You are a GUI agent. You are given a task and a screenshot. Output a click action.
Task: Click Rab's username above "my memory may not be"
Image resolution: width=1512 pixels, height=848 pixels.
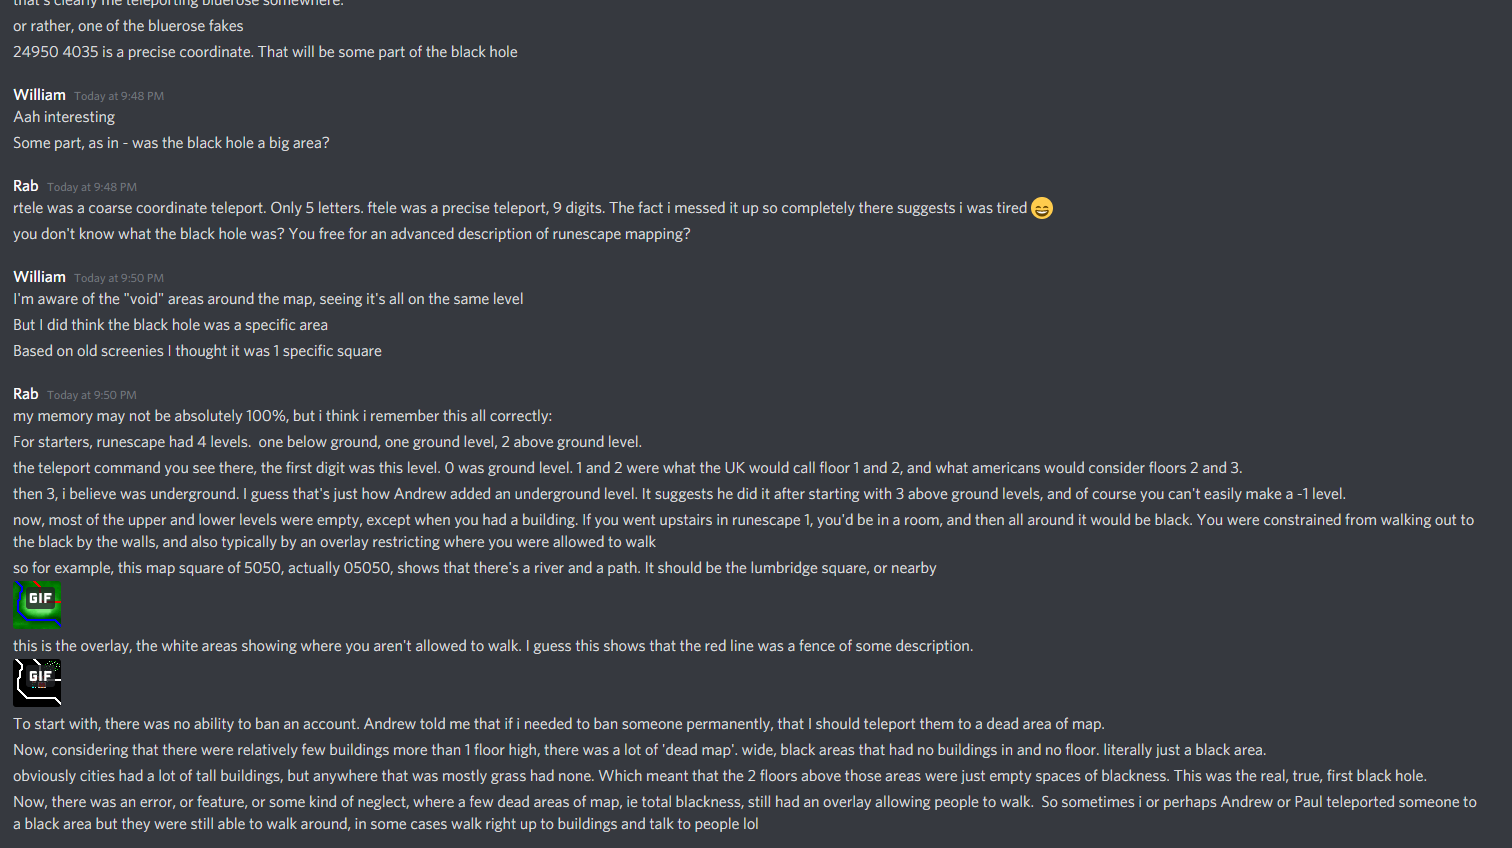click(26, 394)
